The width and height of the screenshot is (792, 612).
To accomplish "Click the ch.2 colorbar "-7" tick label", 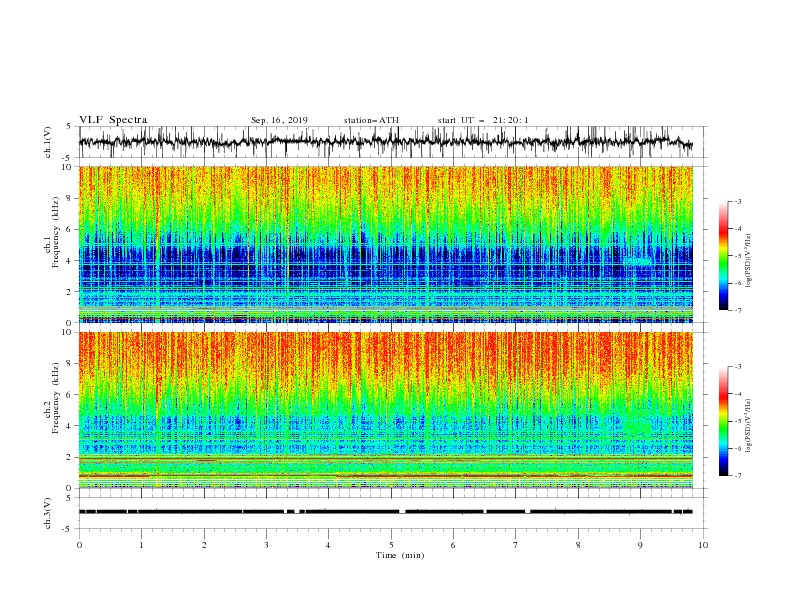I will click(737, 476).
